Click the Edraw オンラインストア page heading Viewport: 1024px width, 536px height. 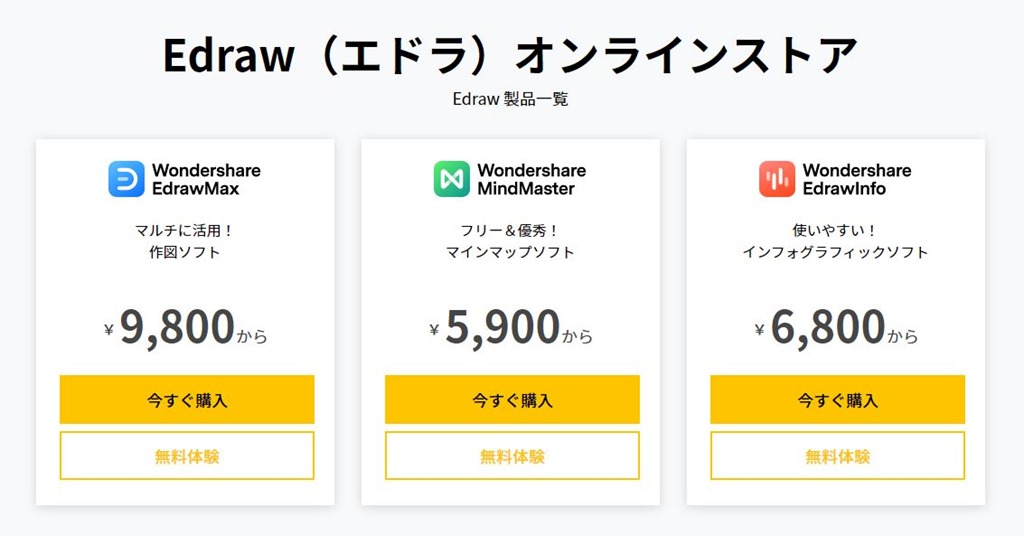[x=510, y=55]
